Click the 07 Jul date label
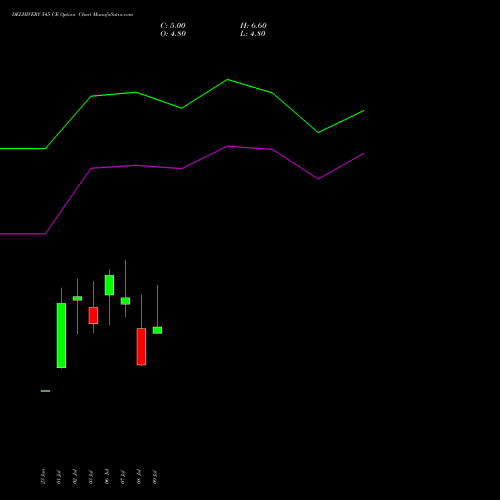This screenshot has height=500, width=500. pos(123,477)
